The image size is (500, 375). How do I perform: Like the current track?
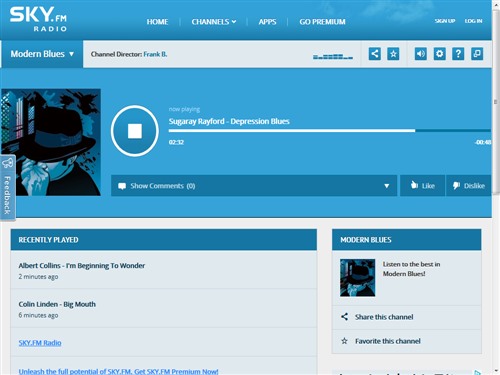point(422,186)
